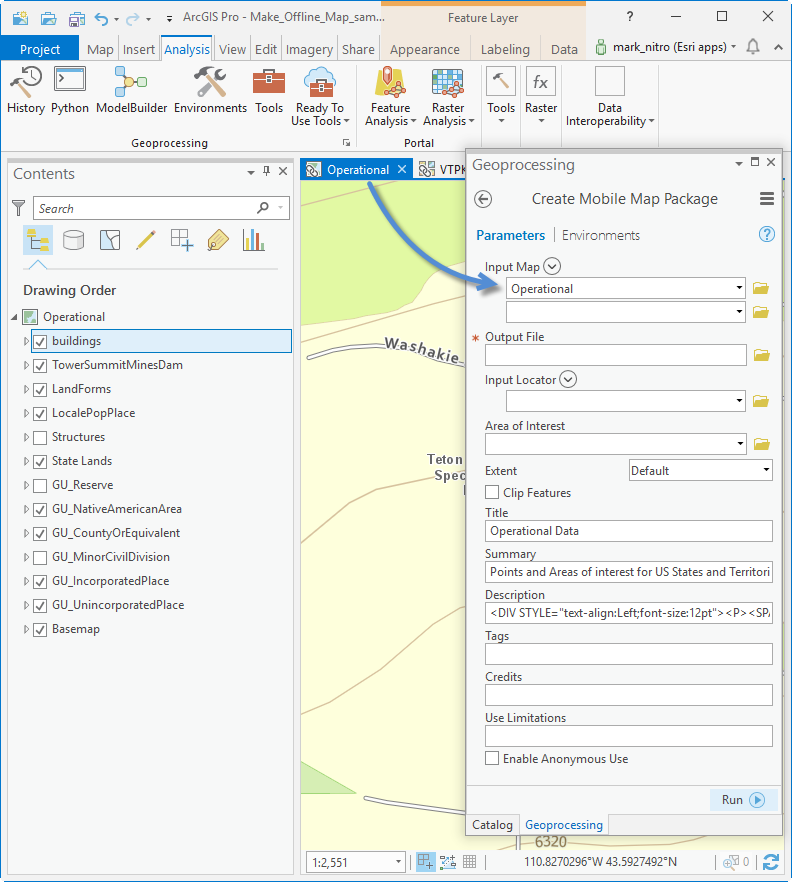The width and height of the screenshot is (792, 882).
Task: Open Ready To Use Tools gallery
Action: (320, 96)
